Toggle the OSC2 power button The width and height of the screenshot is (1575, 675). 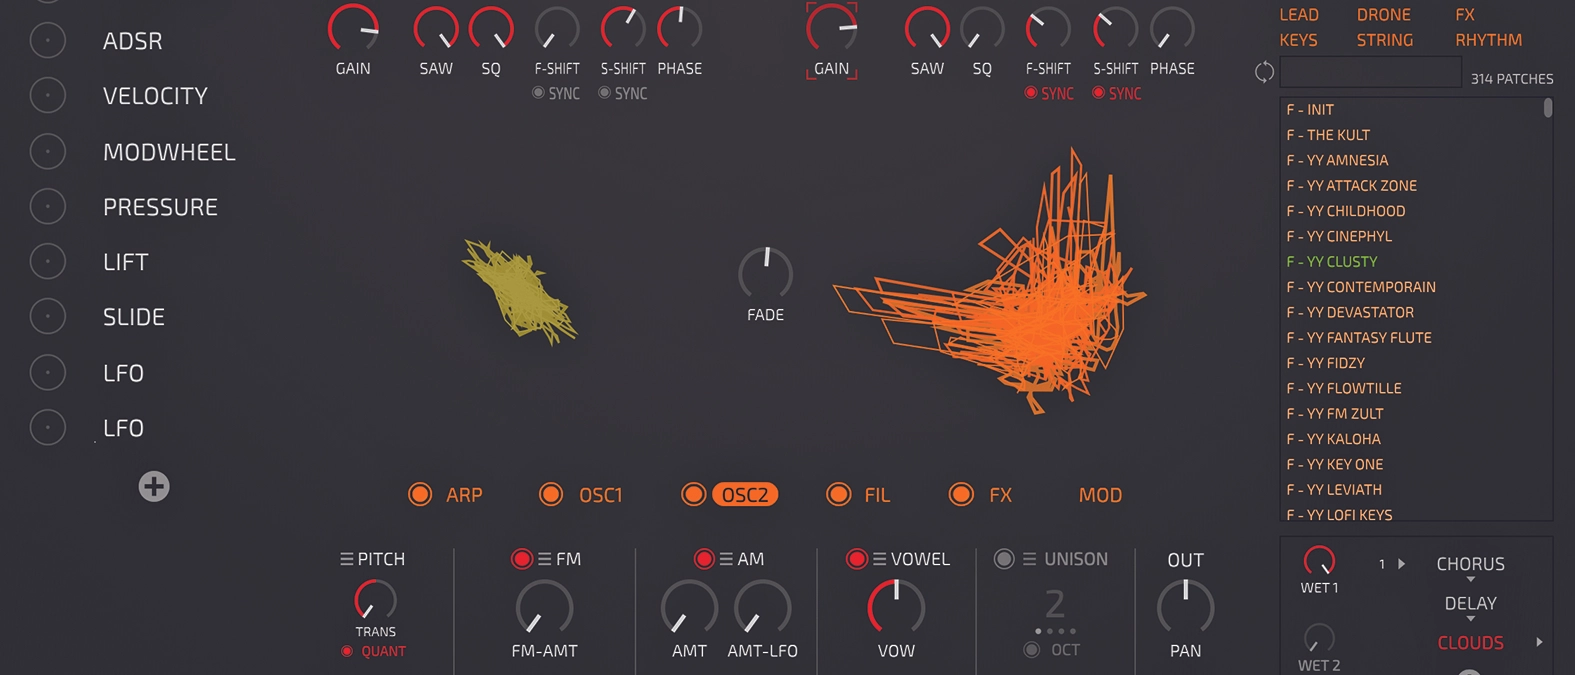(693, 495)
